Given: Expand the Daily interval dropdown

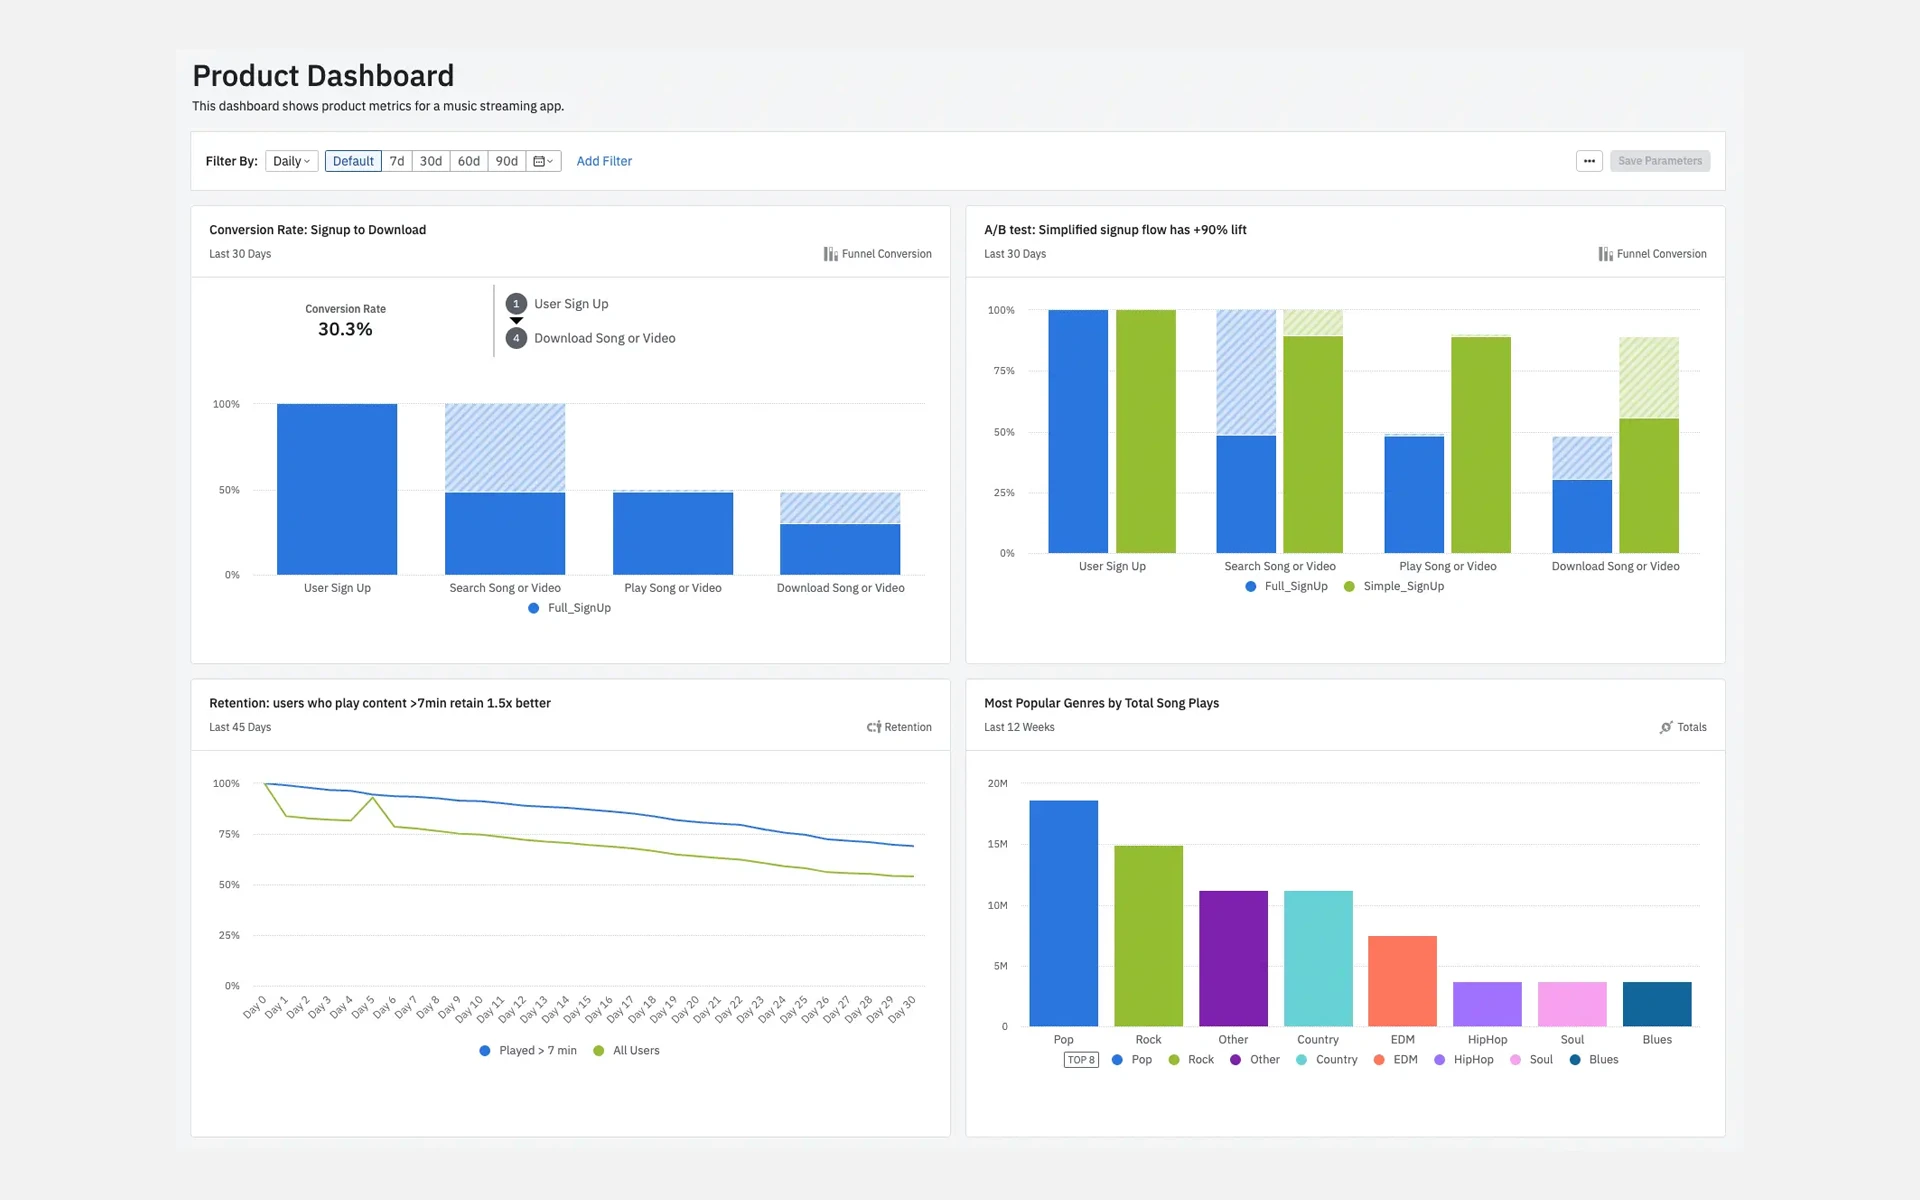Looking at the screenshot, I should 291,161.
